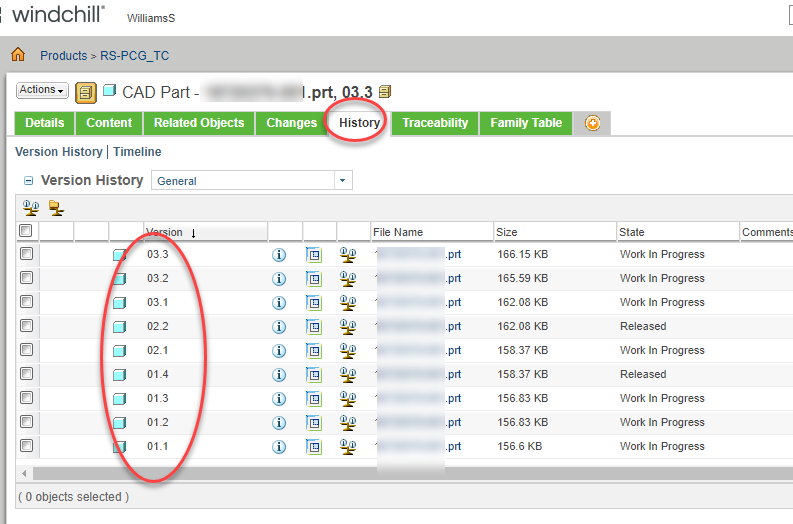This screenshot has height=524, width=793.
Task: Check the box for version 03.2
Action: tap(26, 278)
